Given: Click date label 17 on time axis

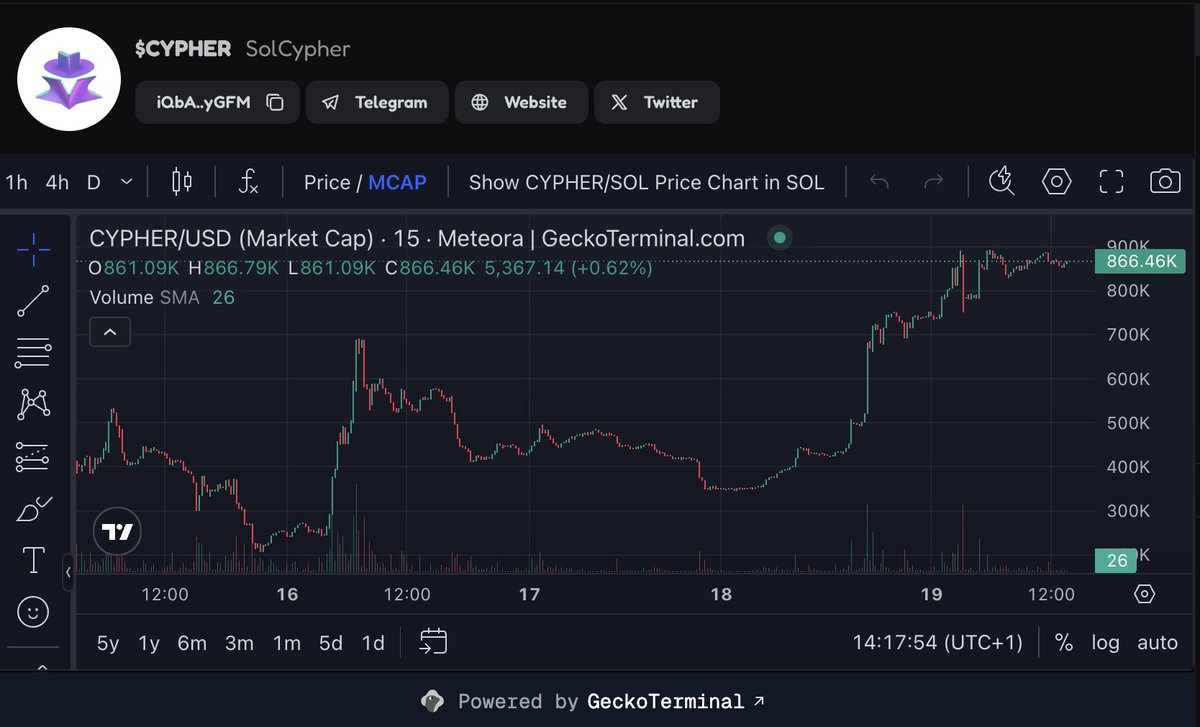Looking at the screenshot, I should [529, 594].
